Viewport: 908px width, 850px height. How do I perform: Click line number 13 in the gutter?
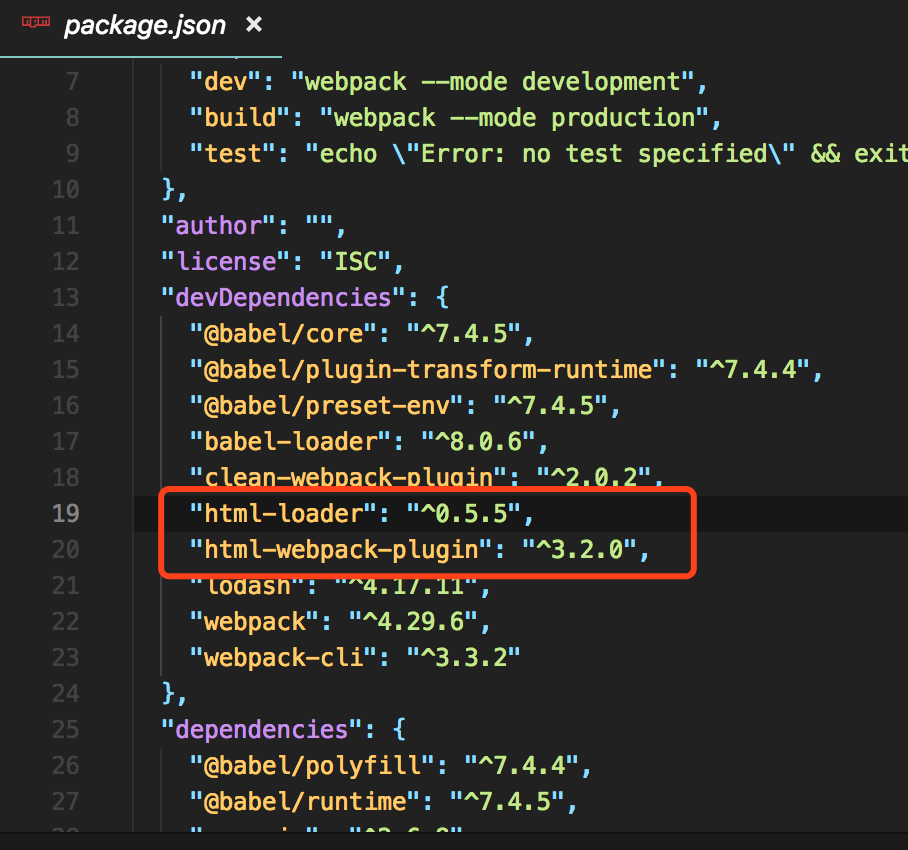click(65, 298)
